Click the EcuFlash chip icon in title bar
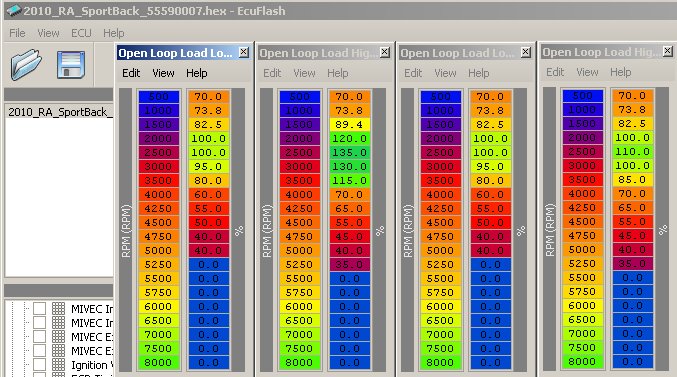 click(14, 10)
